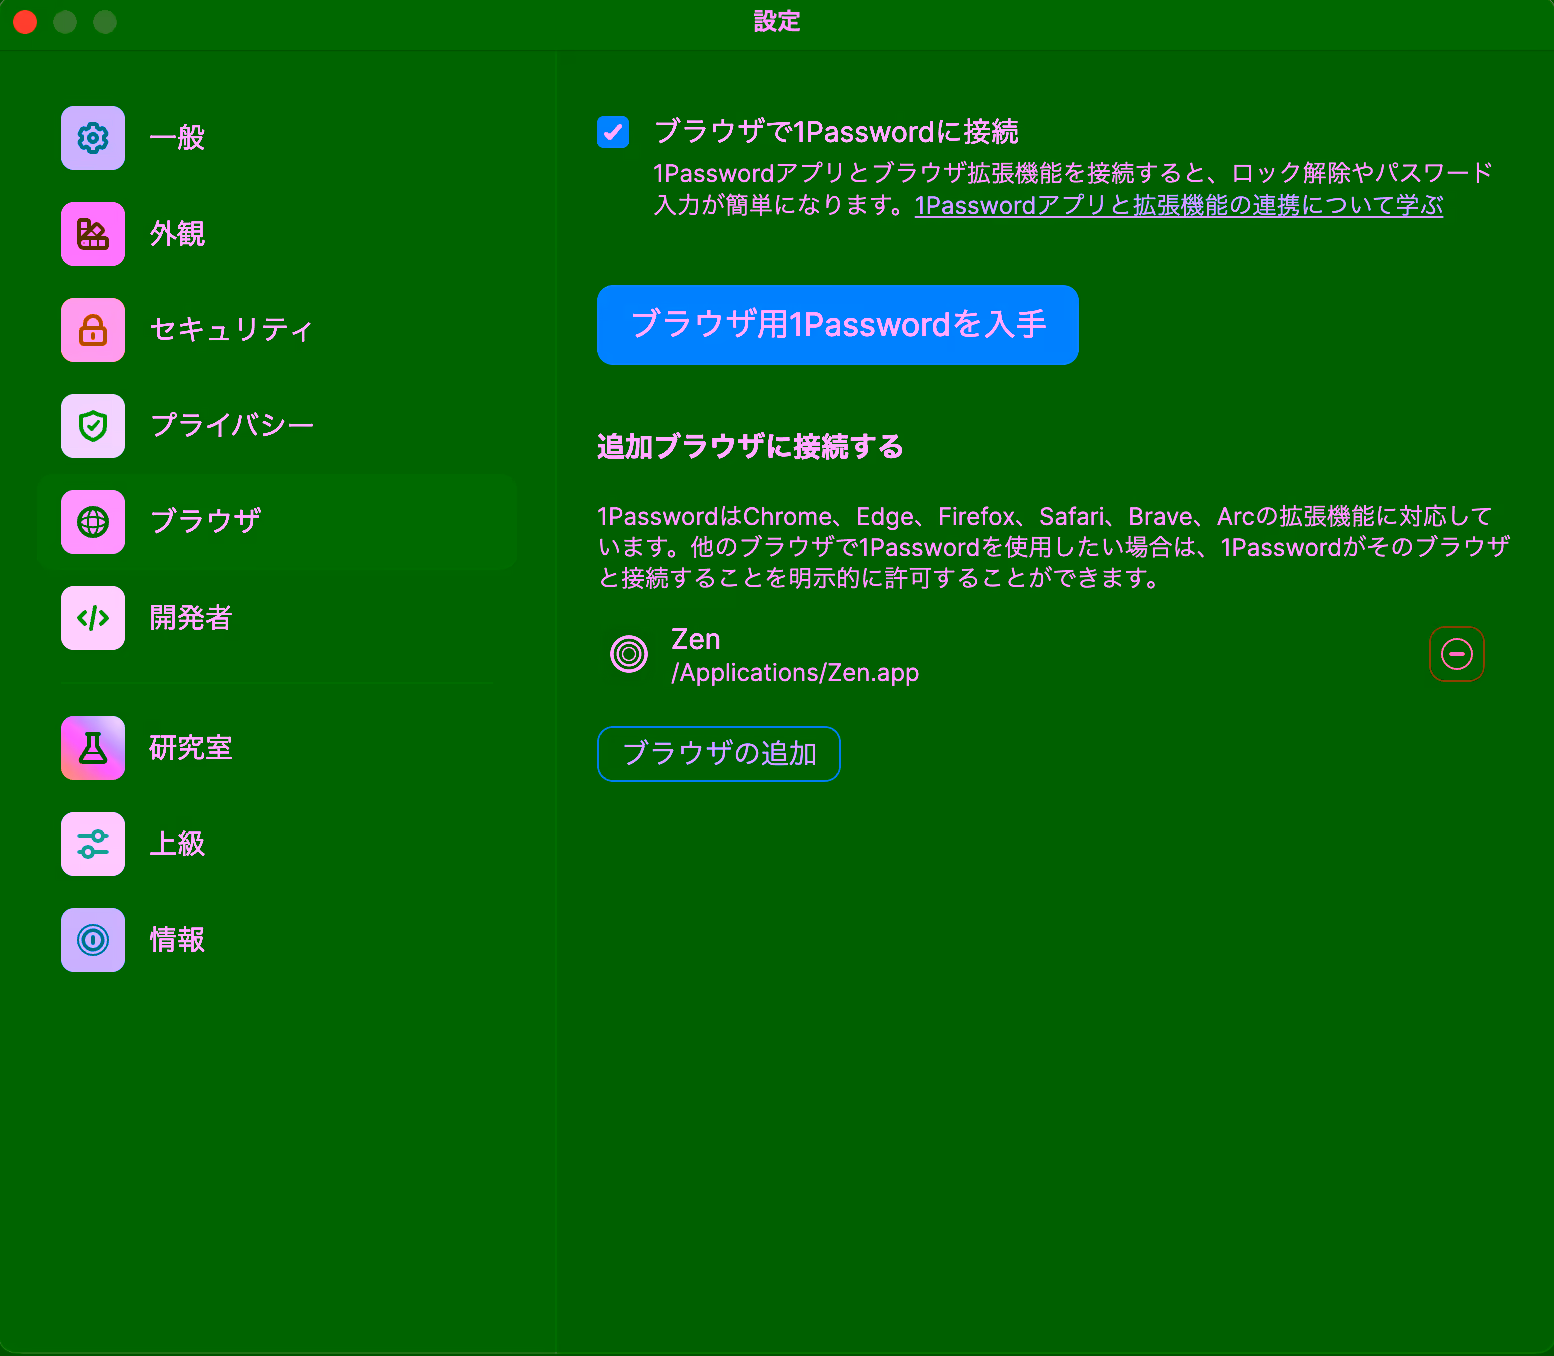Open the 開発者 settings label
The image size is (1554, 1356).
(190, 618)
